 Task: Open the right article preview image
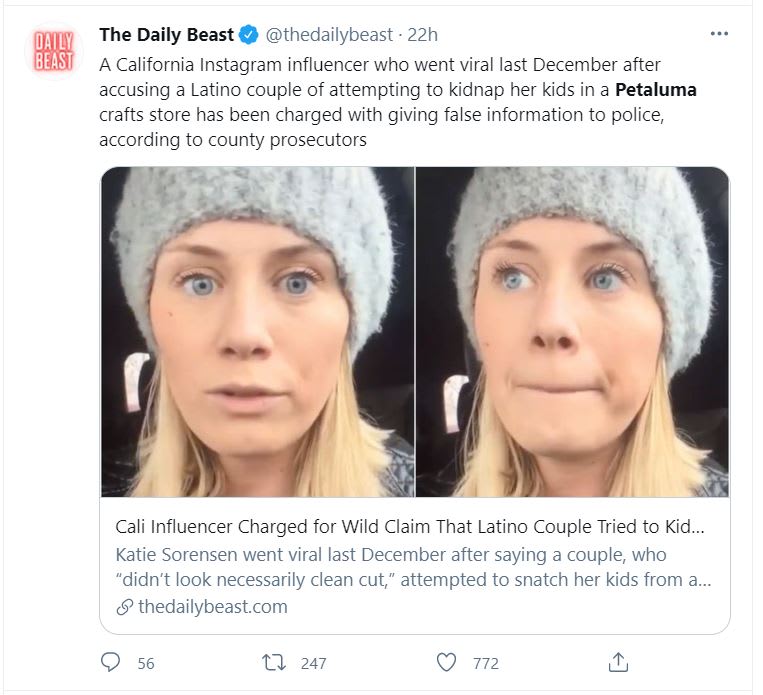click(x=572, y=332)
